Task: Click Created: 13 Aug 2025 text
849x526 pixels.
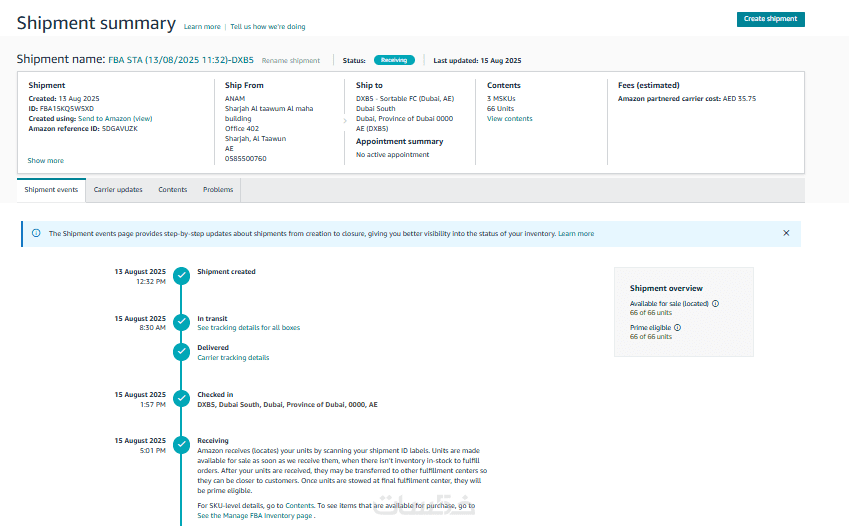Action: click(64, 99)
